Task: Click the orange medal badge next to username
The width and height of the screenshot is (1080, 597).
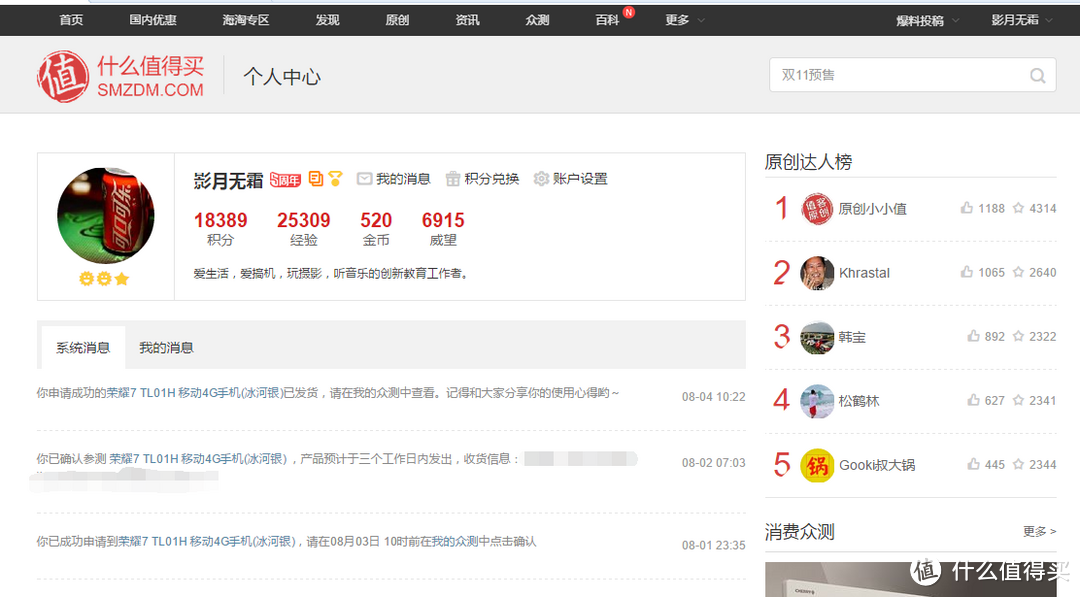Action: [x=315, y=179]
